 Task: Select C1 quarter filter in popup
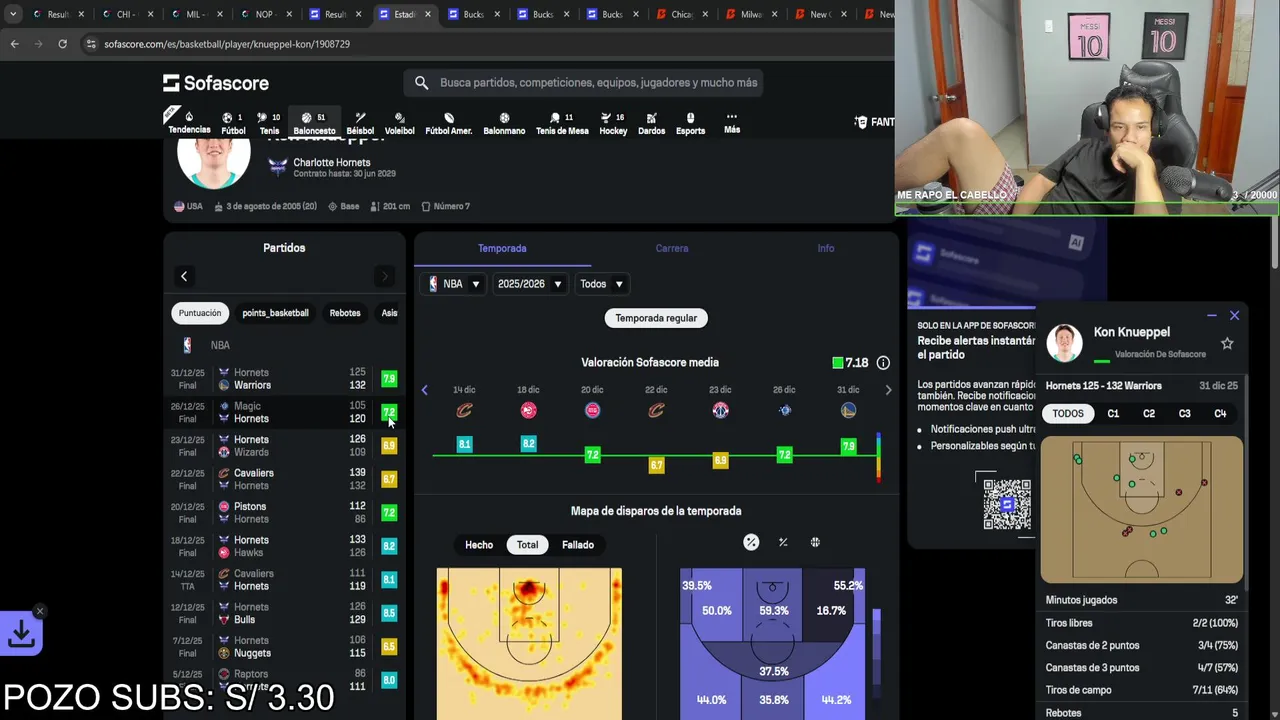tap(1113, 413)
